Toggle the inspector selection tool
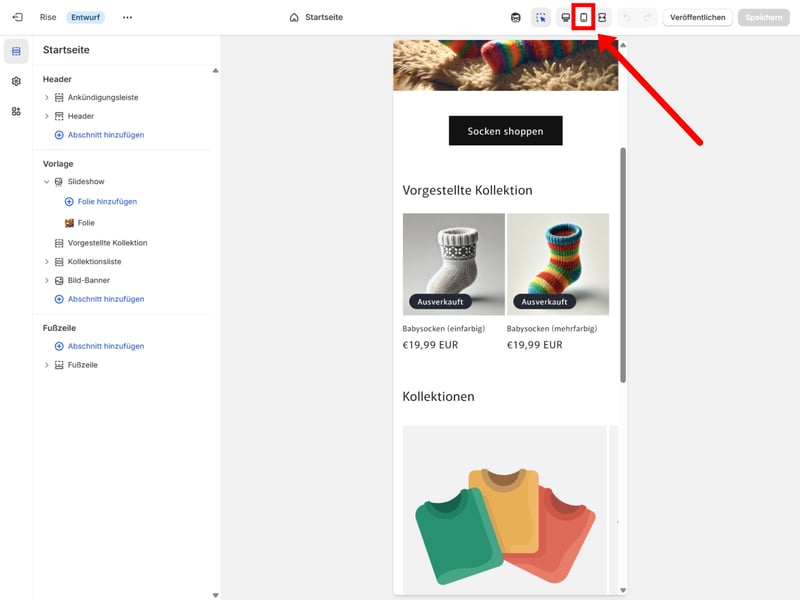 [541, 17]
